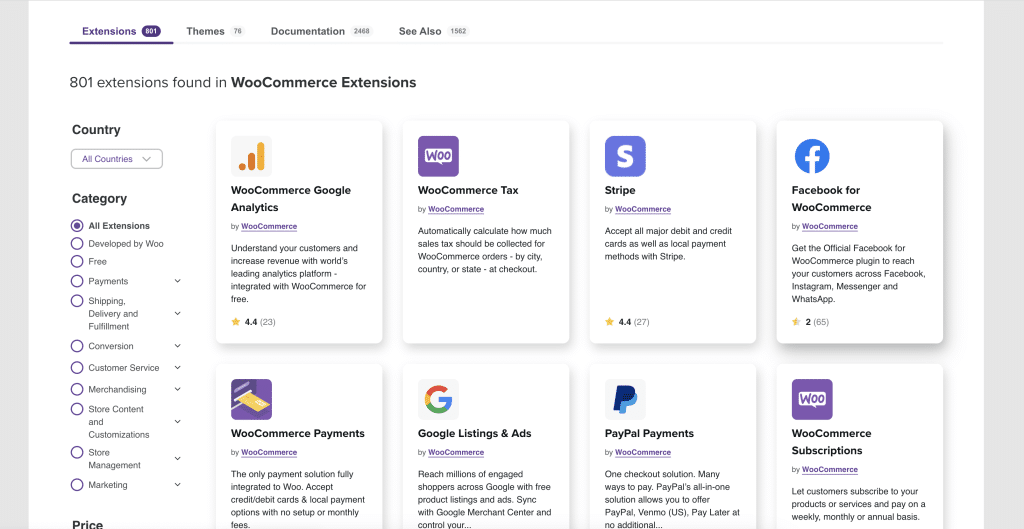Image resolution: width=1024 pixels, height=529 pixels.
Task: Click the 'Country' sidebar heading
Action: [96, 130]
